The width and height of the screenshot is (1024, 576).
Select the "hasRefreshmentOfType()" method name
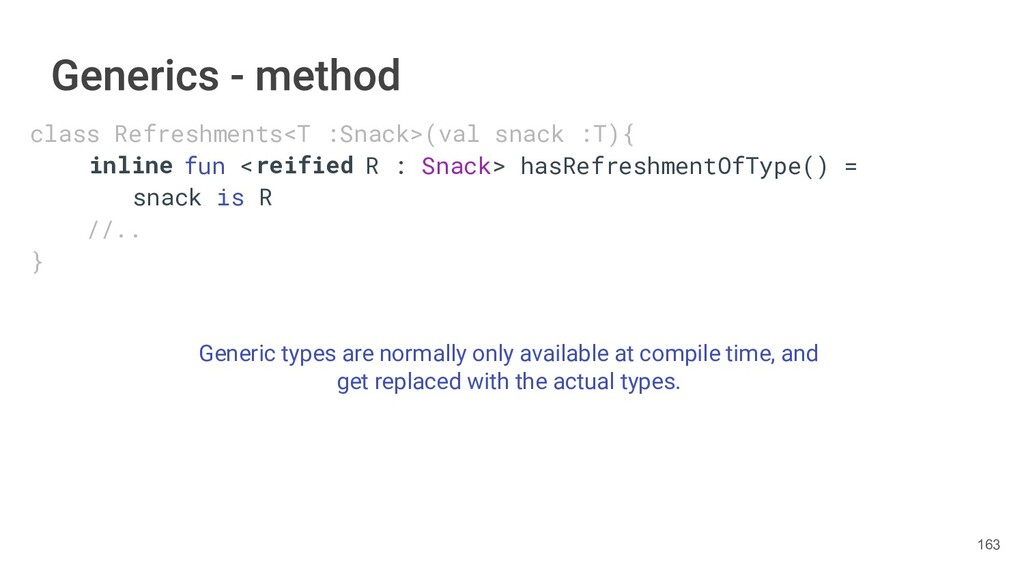[x=673, y=165]
